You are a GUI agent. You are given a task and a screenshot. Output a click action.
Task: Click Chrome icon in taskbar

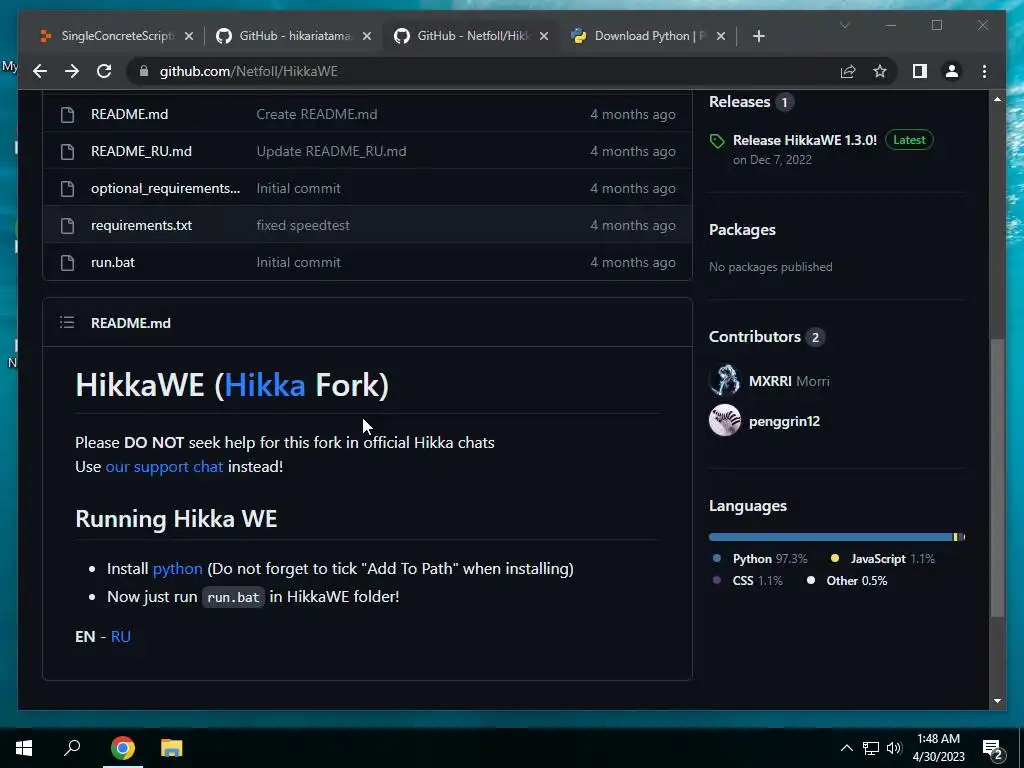click(x=122, y=748)
